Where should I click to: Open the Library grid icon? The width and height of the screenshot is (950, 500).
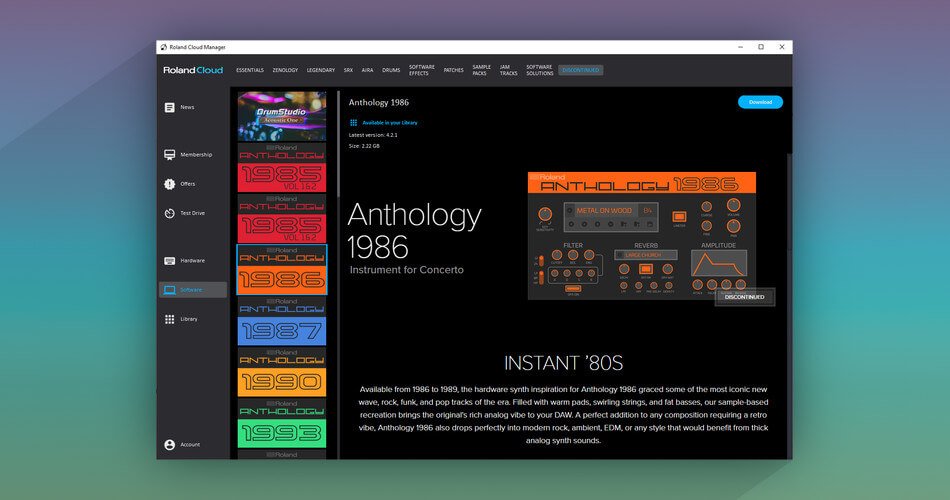[170, 319]
